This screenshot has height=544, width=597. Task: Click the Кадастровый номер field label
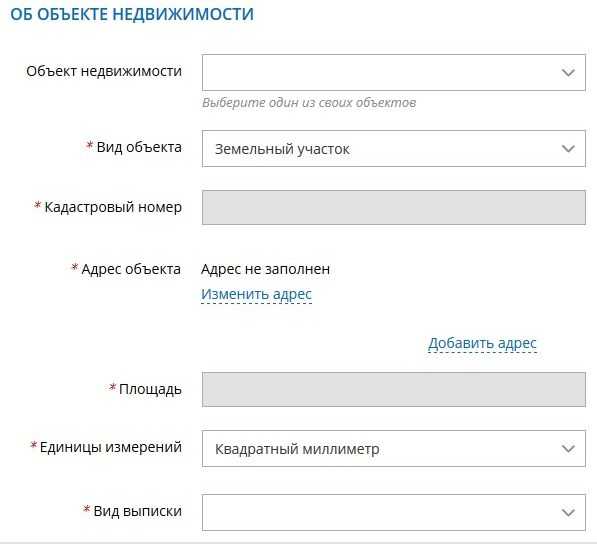pos(113,207)
